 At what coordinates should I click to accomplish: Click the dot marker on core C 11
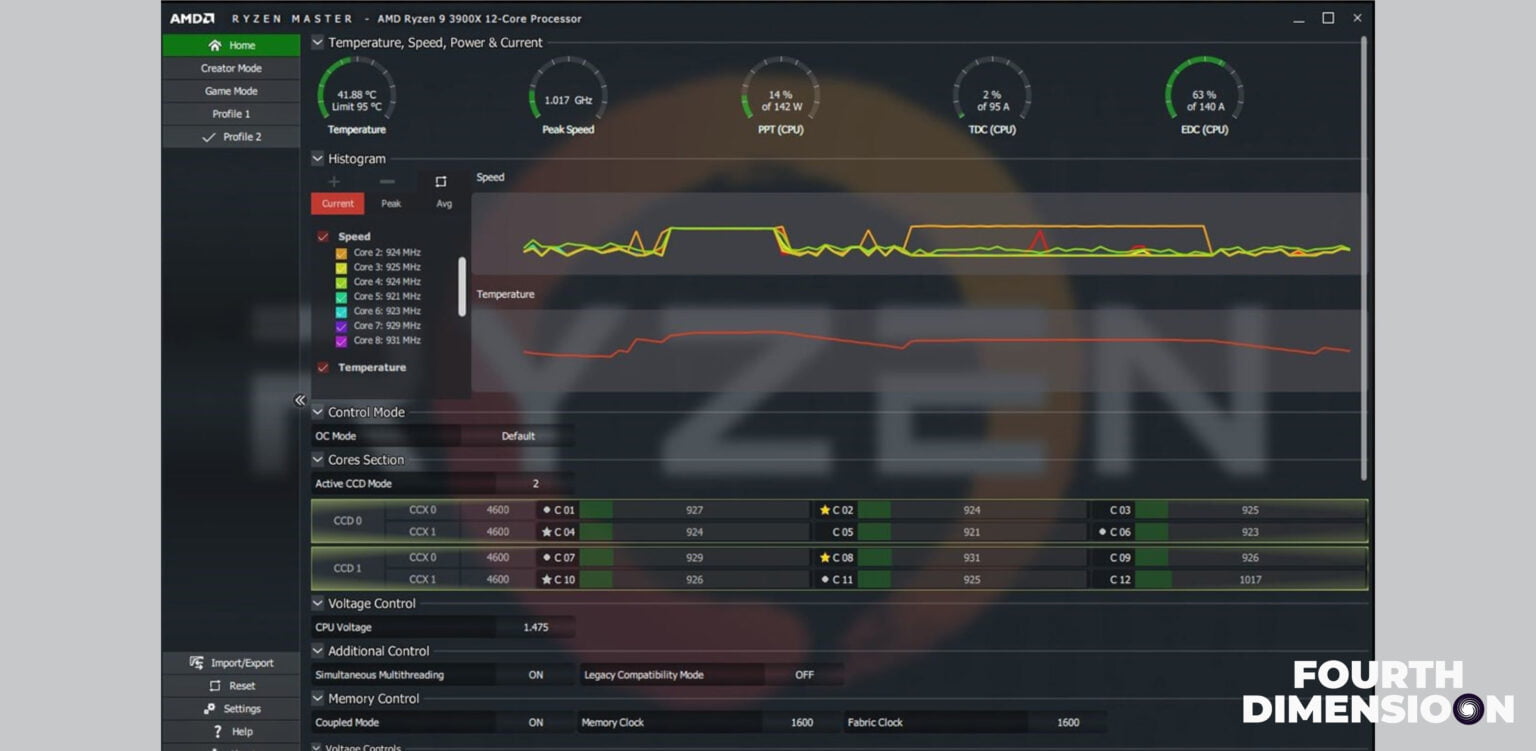[x=825, y=580]
